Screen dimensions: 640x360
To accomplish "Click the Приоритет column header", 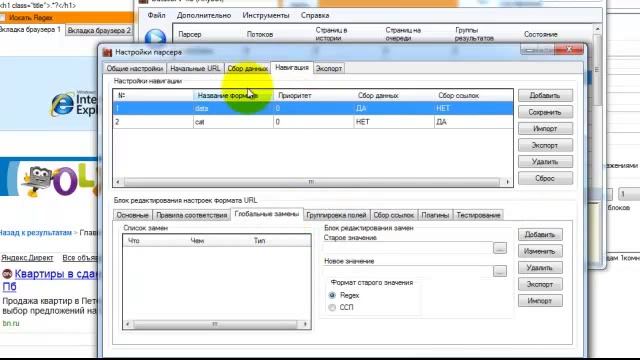I will [x=313, y=96].
